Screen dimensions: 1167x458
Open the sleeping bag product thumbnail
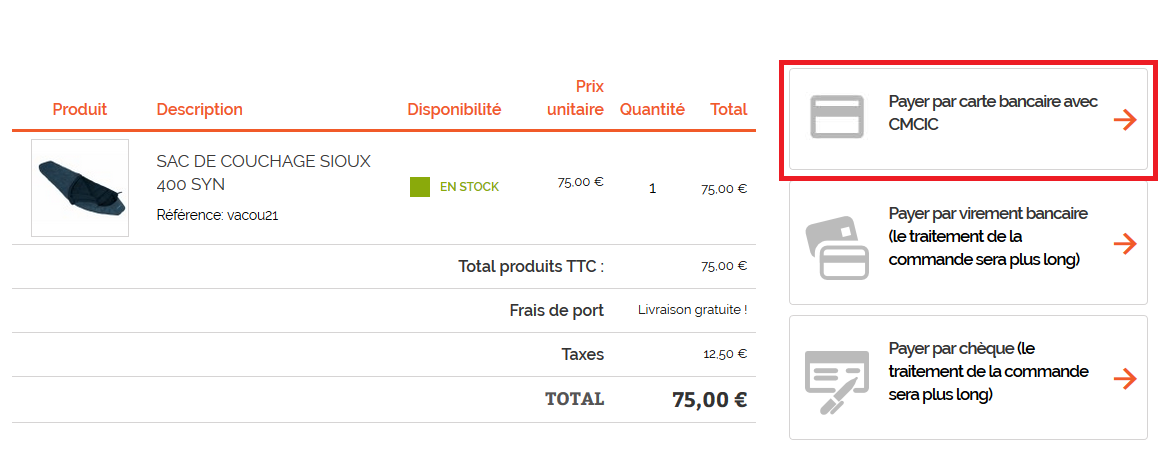click(x=80, y=188)
